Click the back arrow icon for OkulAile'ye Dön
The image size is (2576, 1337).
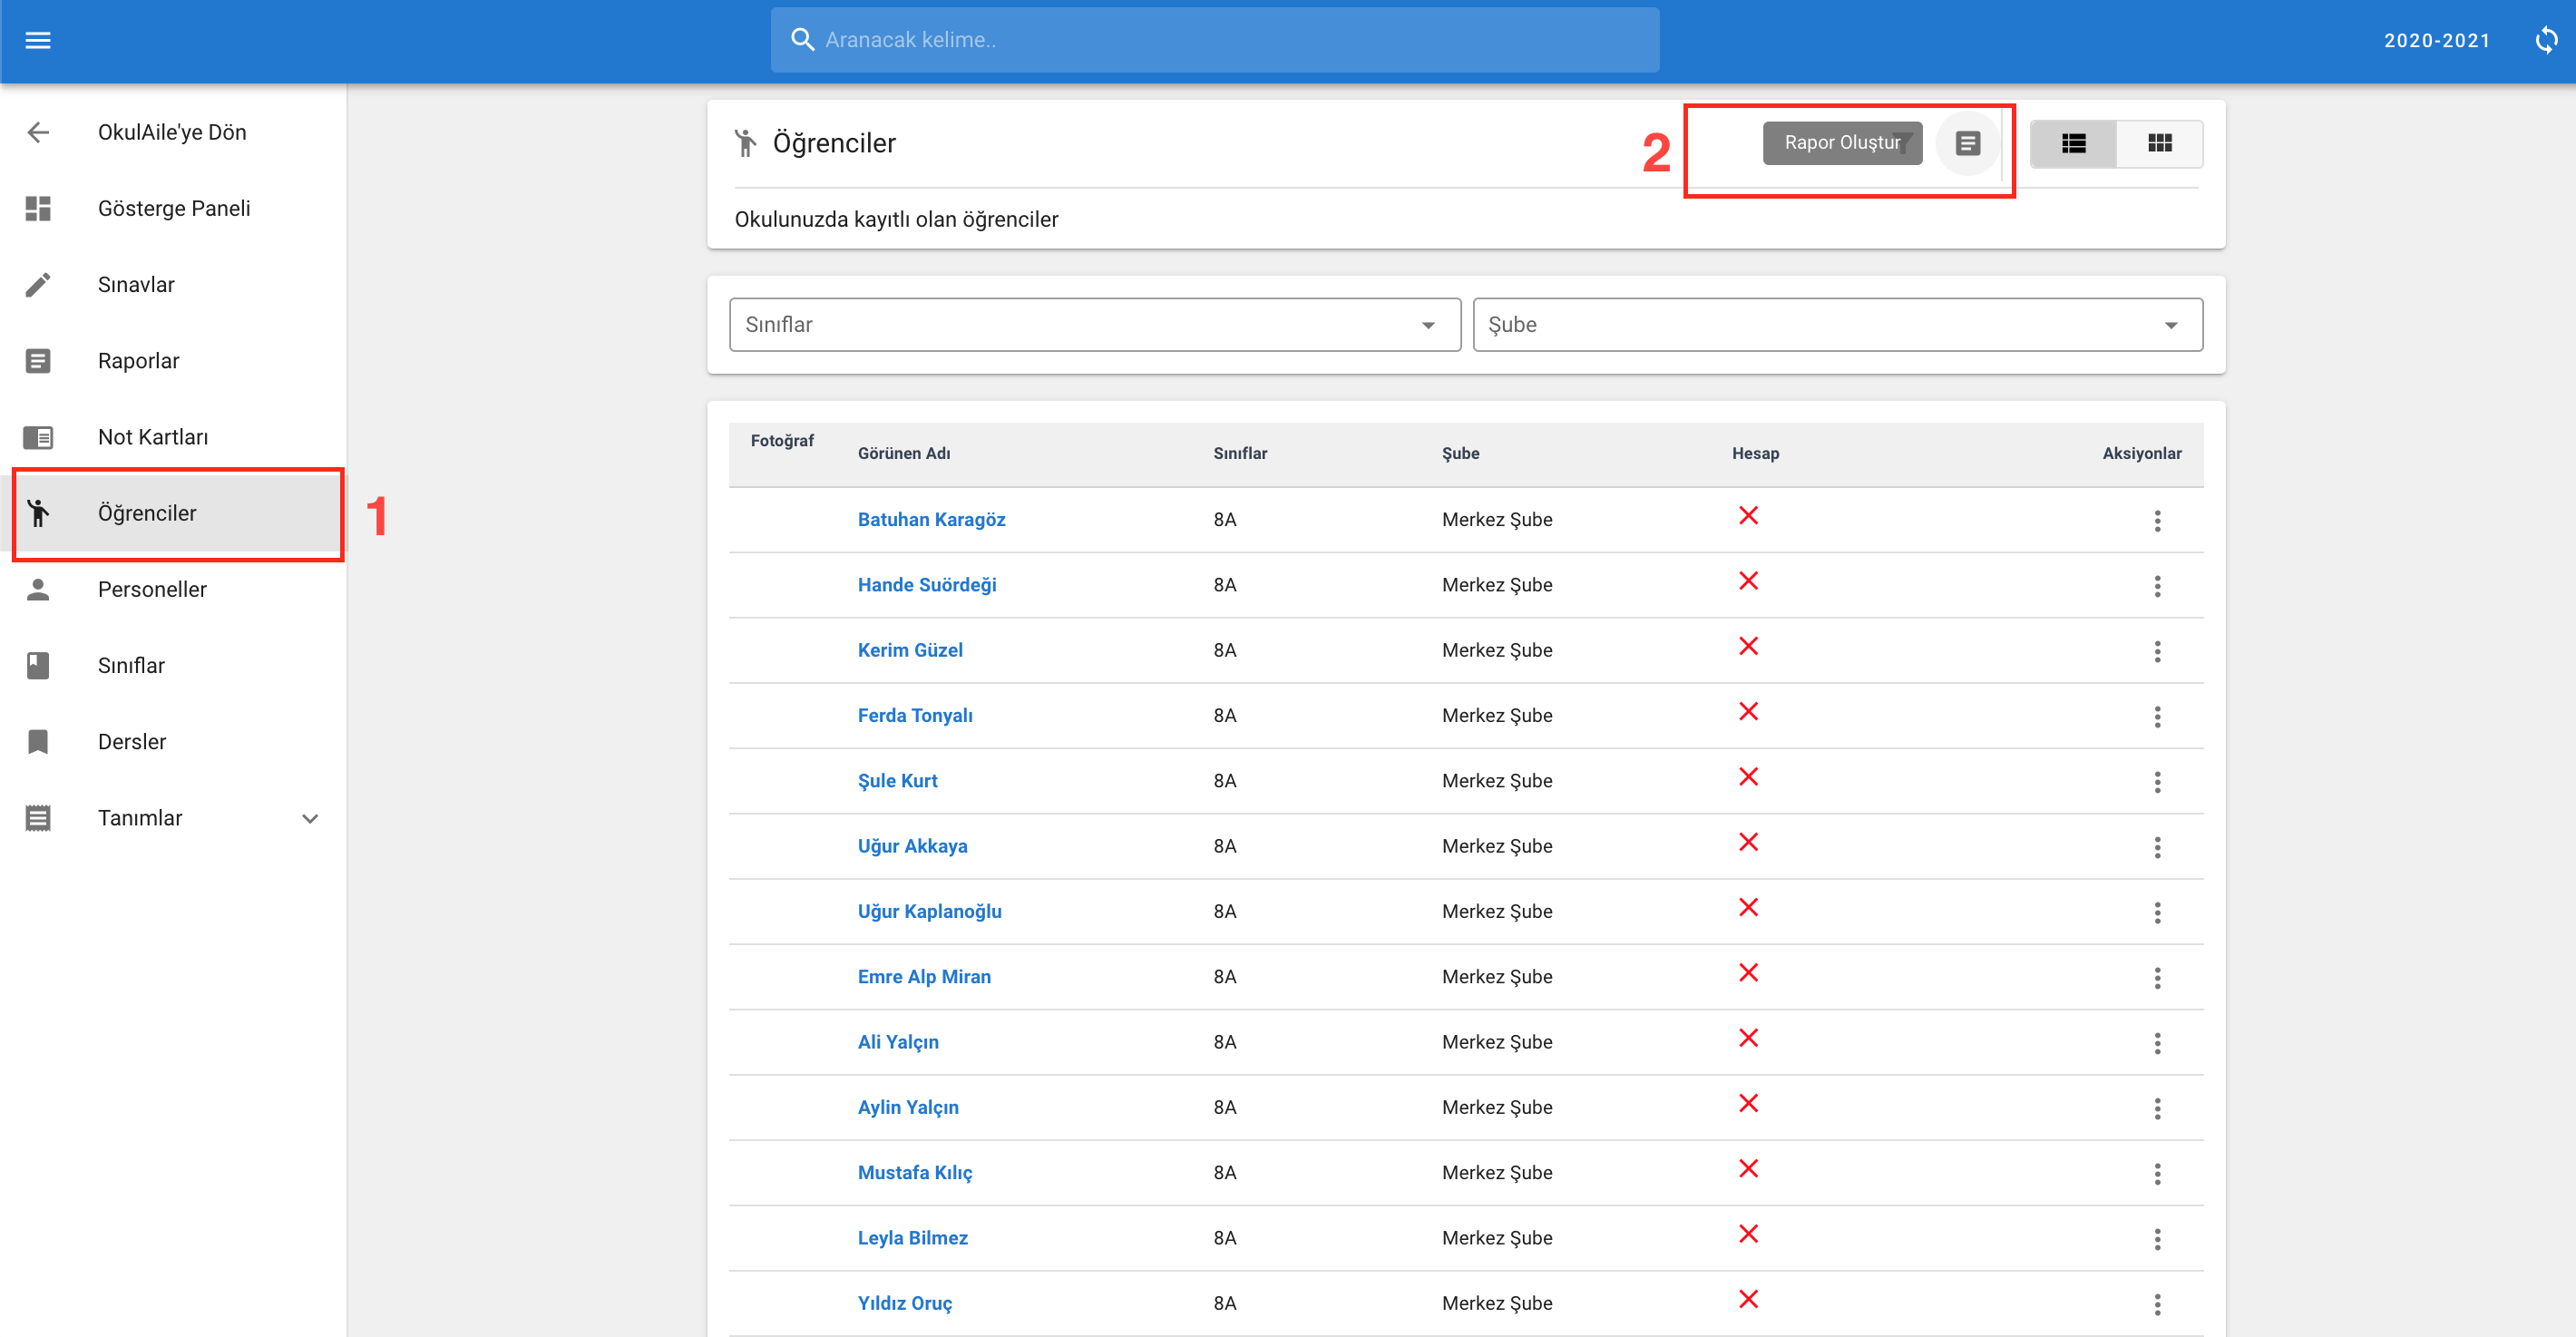38,132
